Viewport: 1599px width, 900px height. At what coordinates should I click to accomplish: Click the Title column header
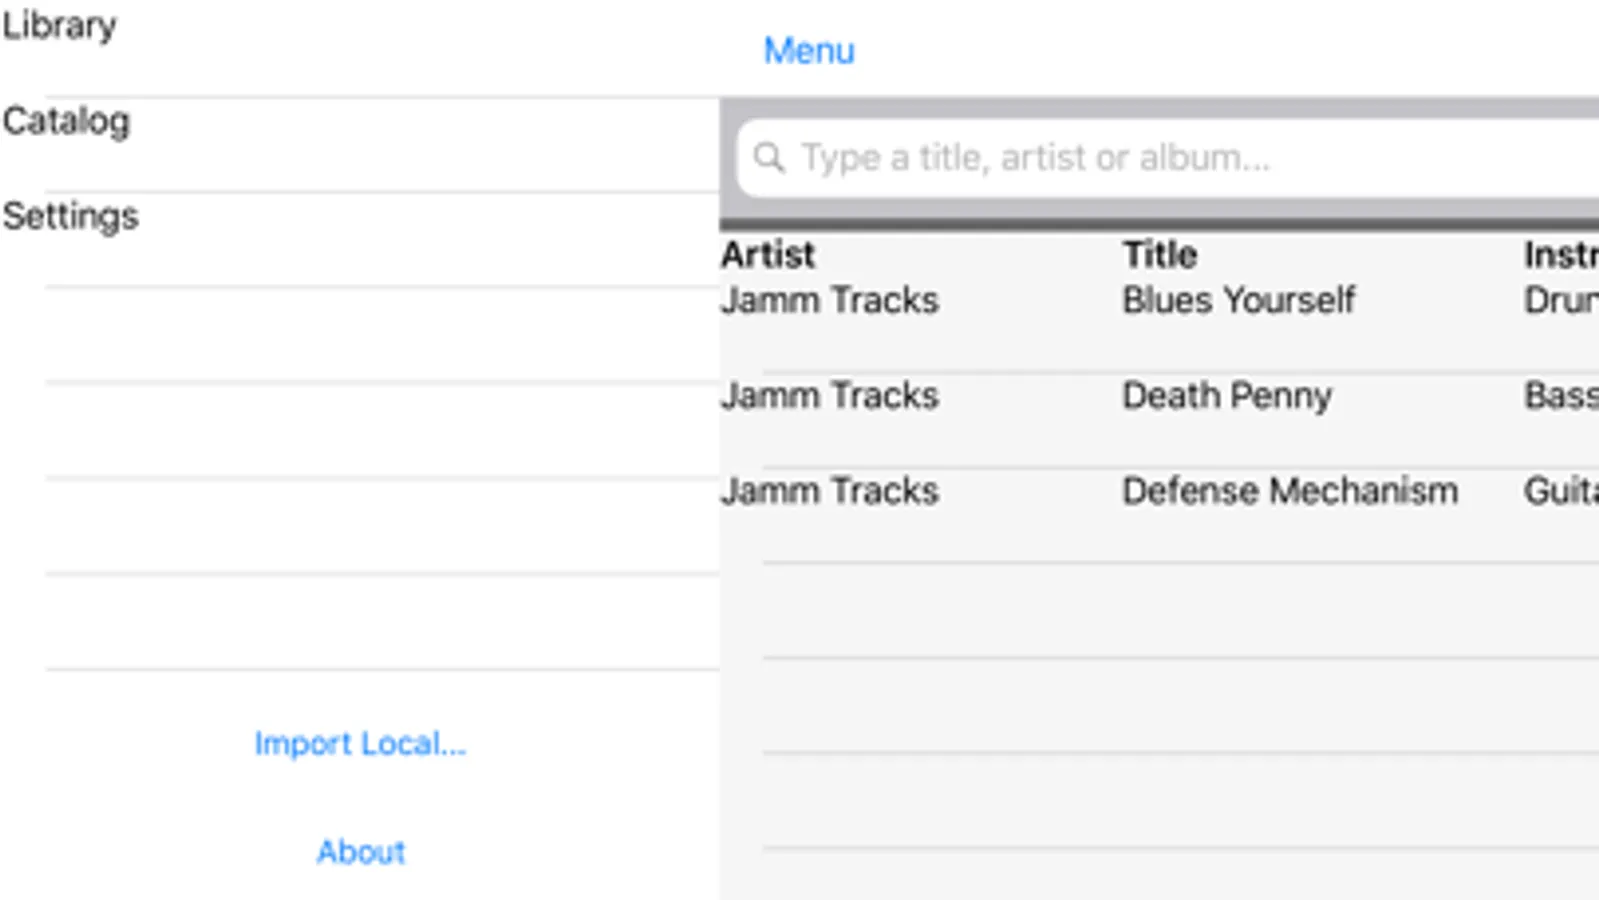click(1159, 255)
